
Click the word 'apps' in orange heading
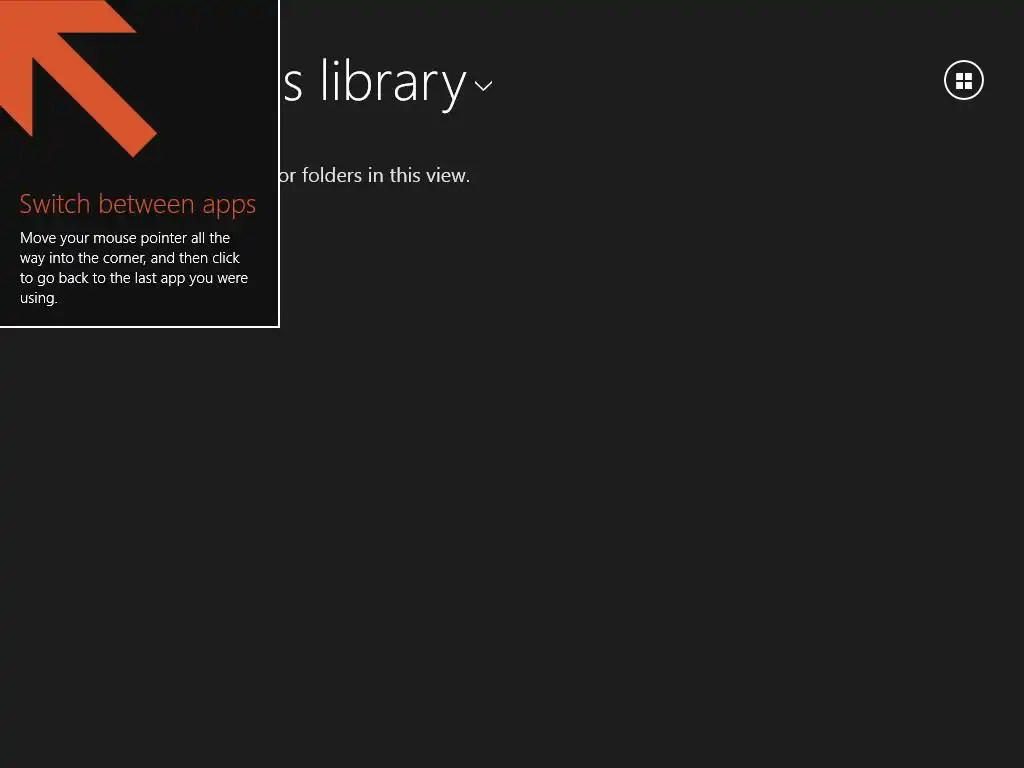[x=229, y=206]
